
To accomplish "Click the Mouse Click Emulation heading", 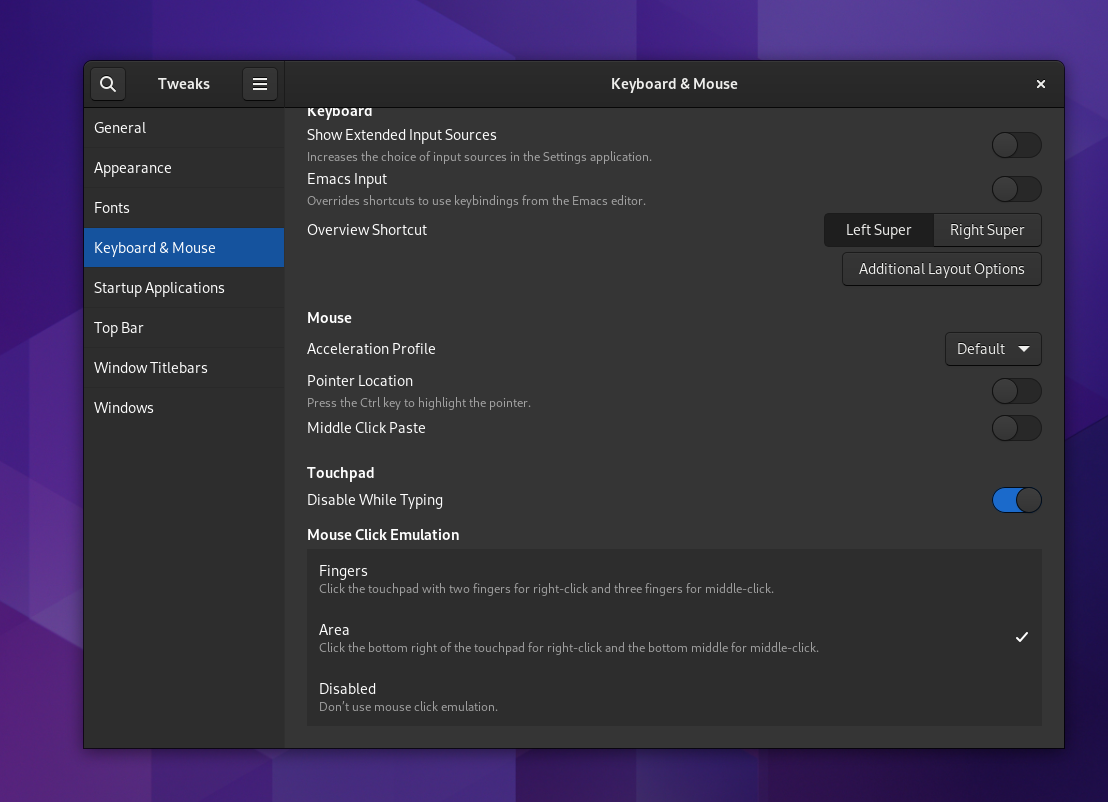I will tap(383, 535).
